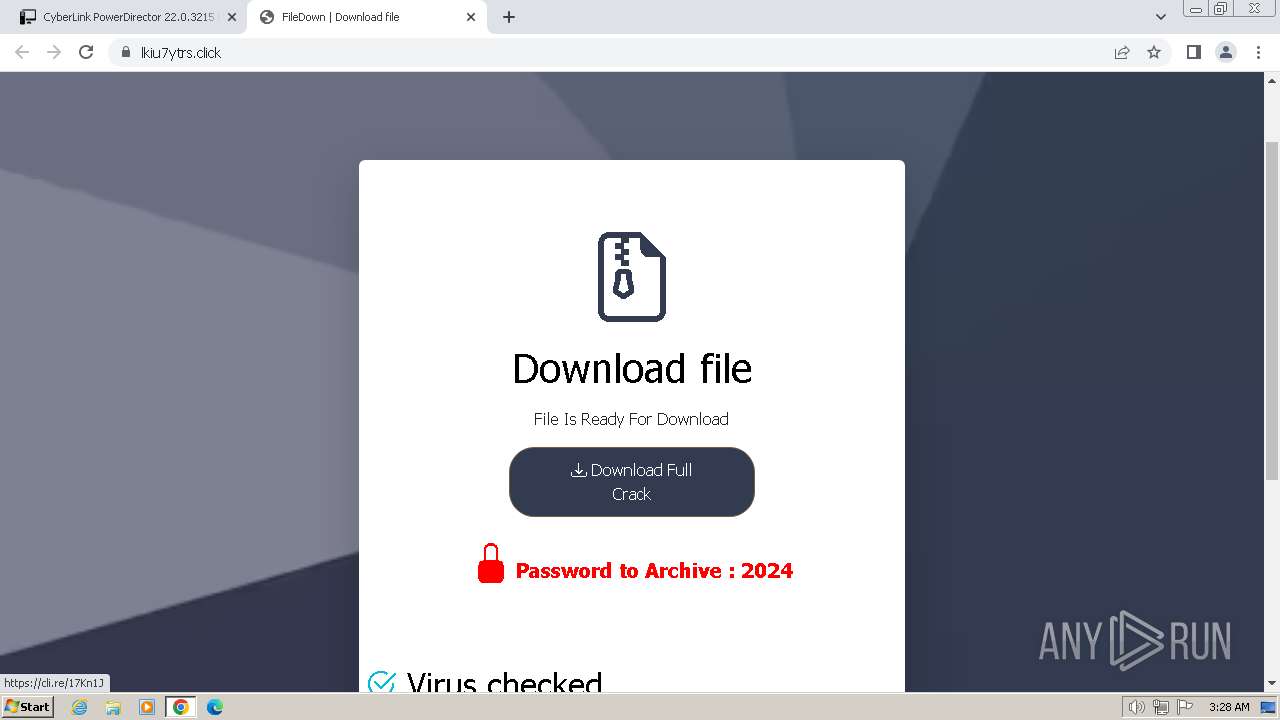Open the Windows Start menu
Image resolution: width=1280 pixels, height=720 pixels.
coord(27,706)
